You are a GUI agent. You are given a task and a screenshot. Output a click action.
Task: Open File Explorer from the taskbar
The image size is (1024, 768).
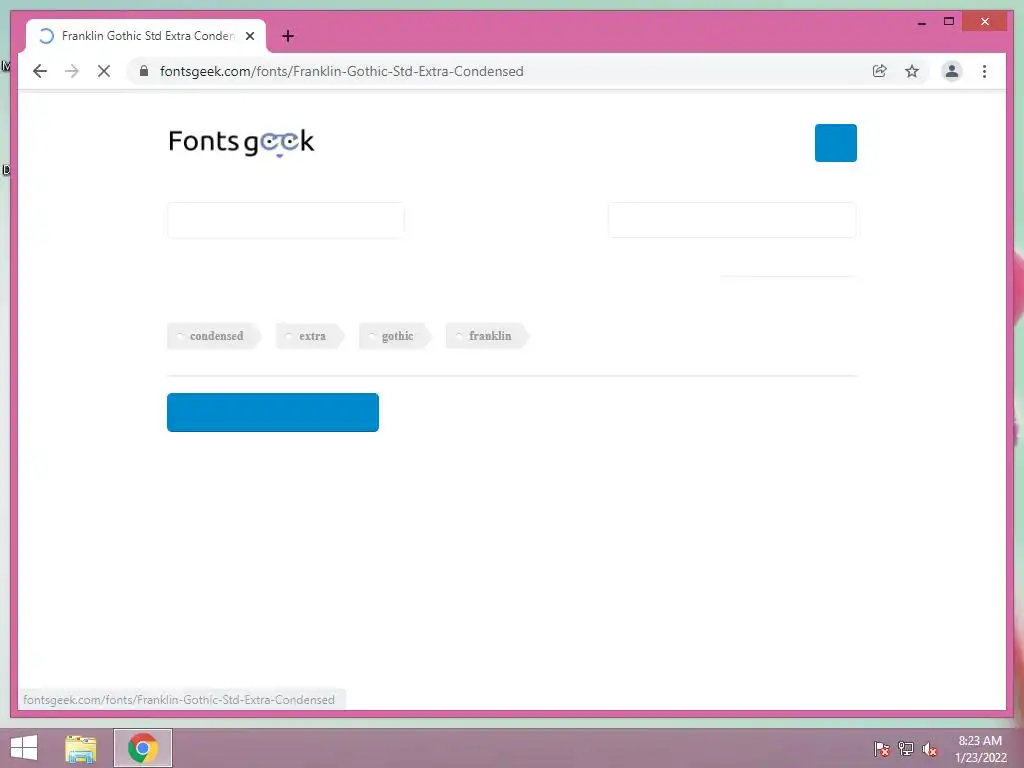81,748
